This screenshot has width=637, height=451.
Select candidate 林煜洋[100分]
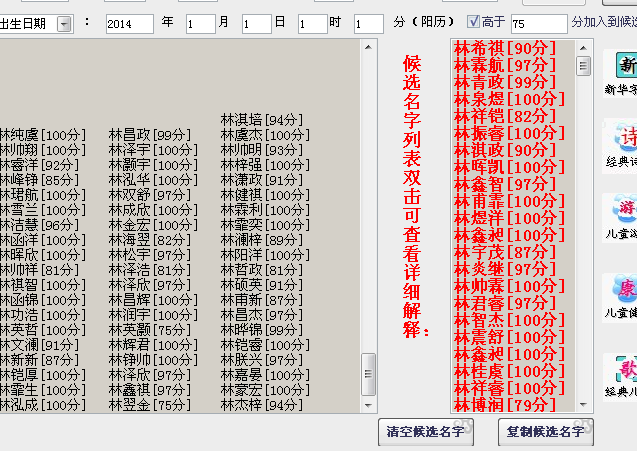pyautogui.click(x=509, y=219)
